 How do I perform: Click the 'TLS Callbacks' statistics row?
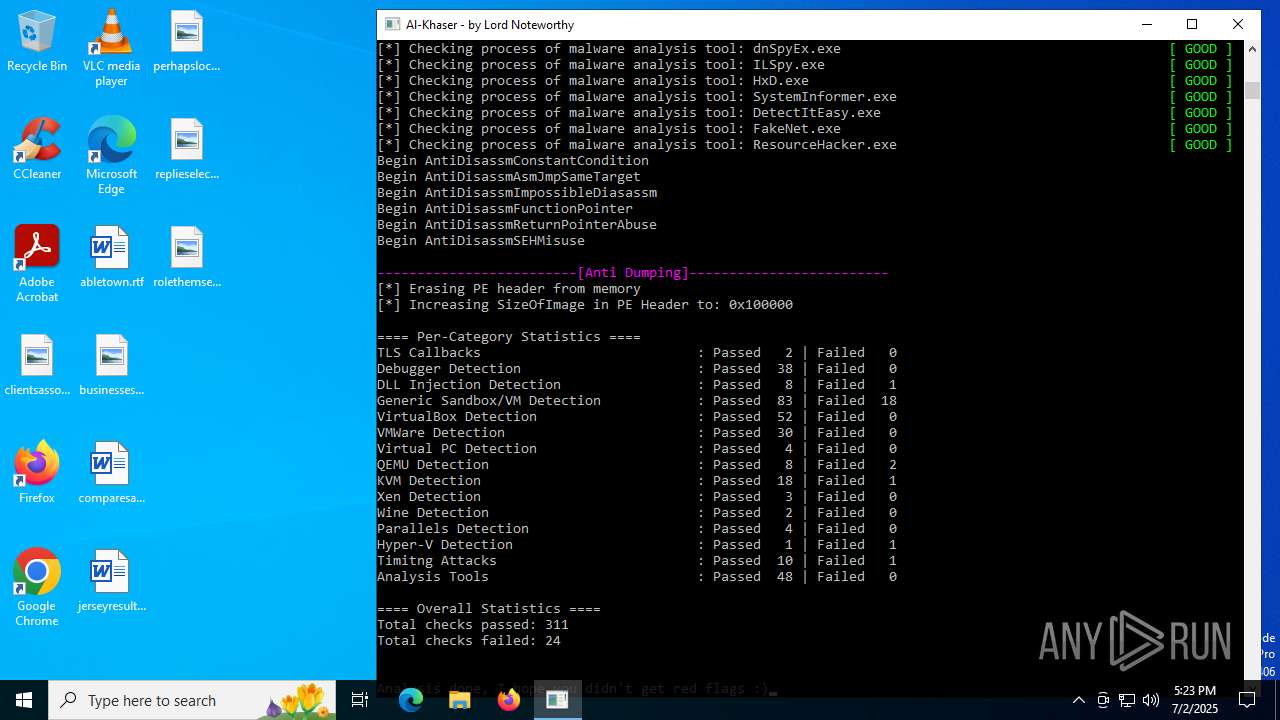637,353
